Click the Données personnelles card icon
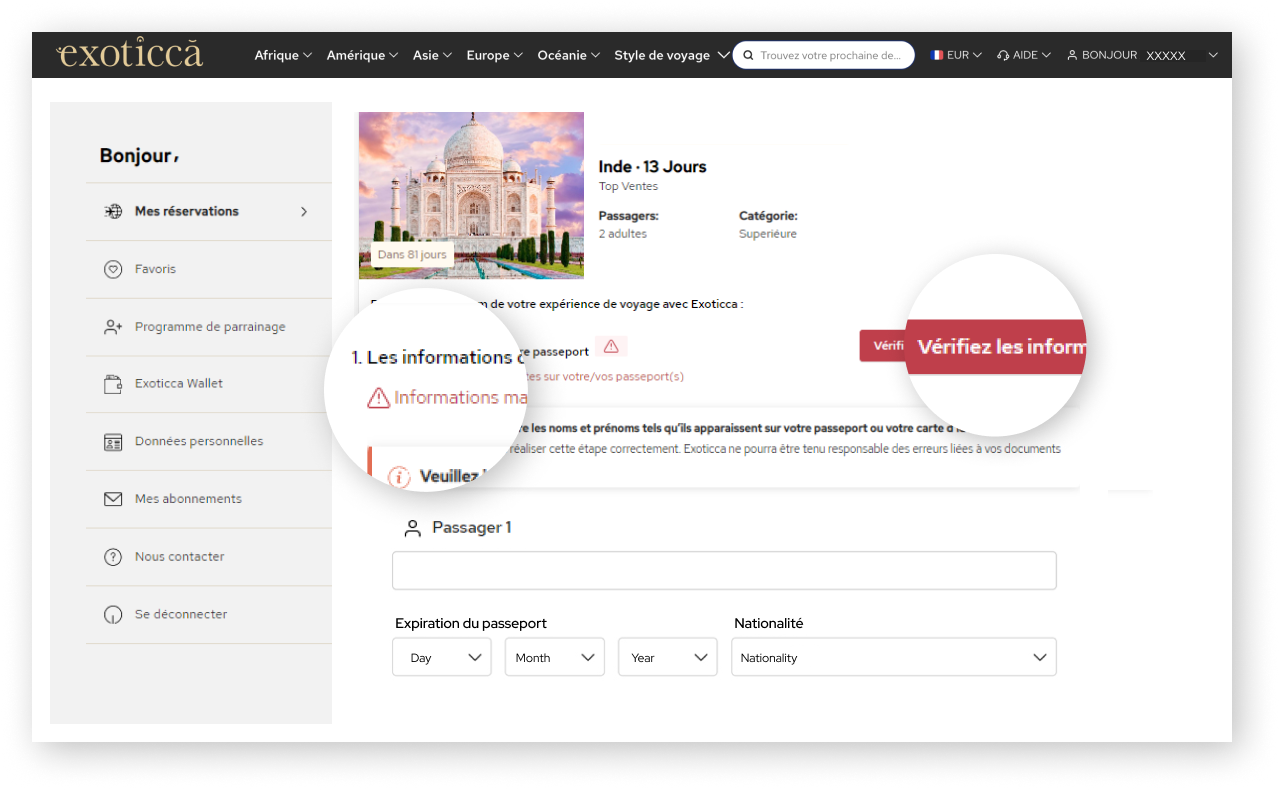This screenshot has height=790, width=1280. tap(113, 441)
